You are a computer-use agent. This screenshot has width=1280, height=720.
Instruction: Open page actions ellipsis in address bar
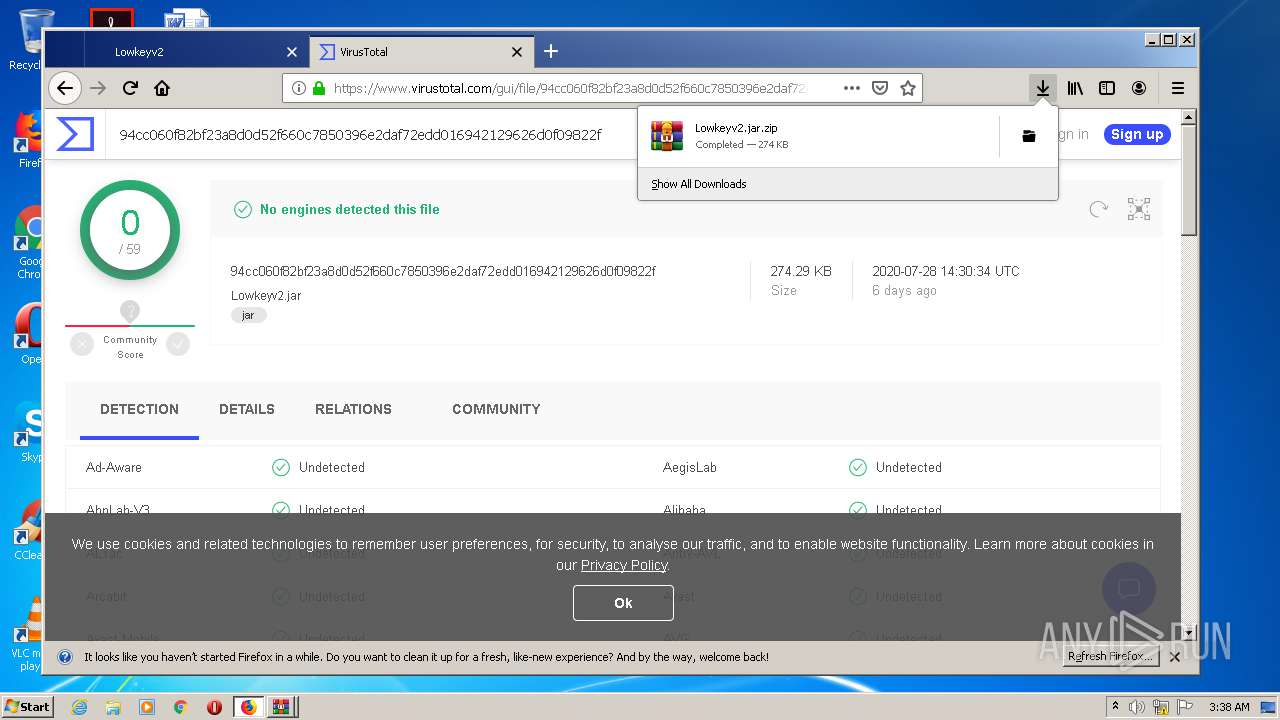tap(851, 88)
